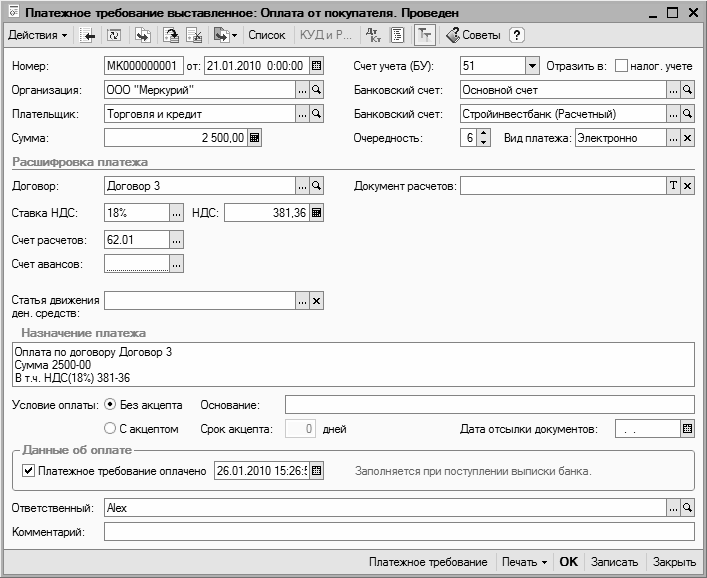This screenshot has width=707, height=578.
Task: Open selection for Основной счет field
Action: [673, 90]
